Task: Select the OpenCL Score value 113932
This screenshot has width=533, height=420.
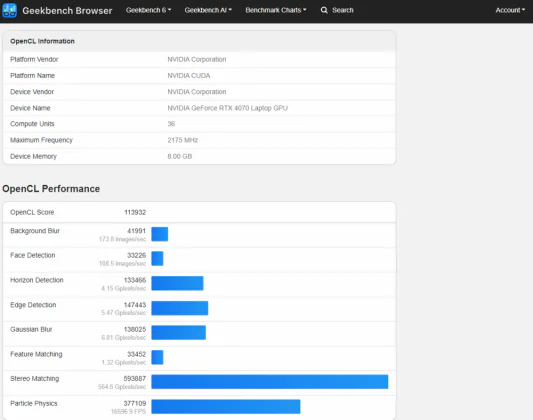Action: (135, 212)
